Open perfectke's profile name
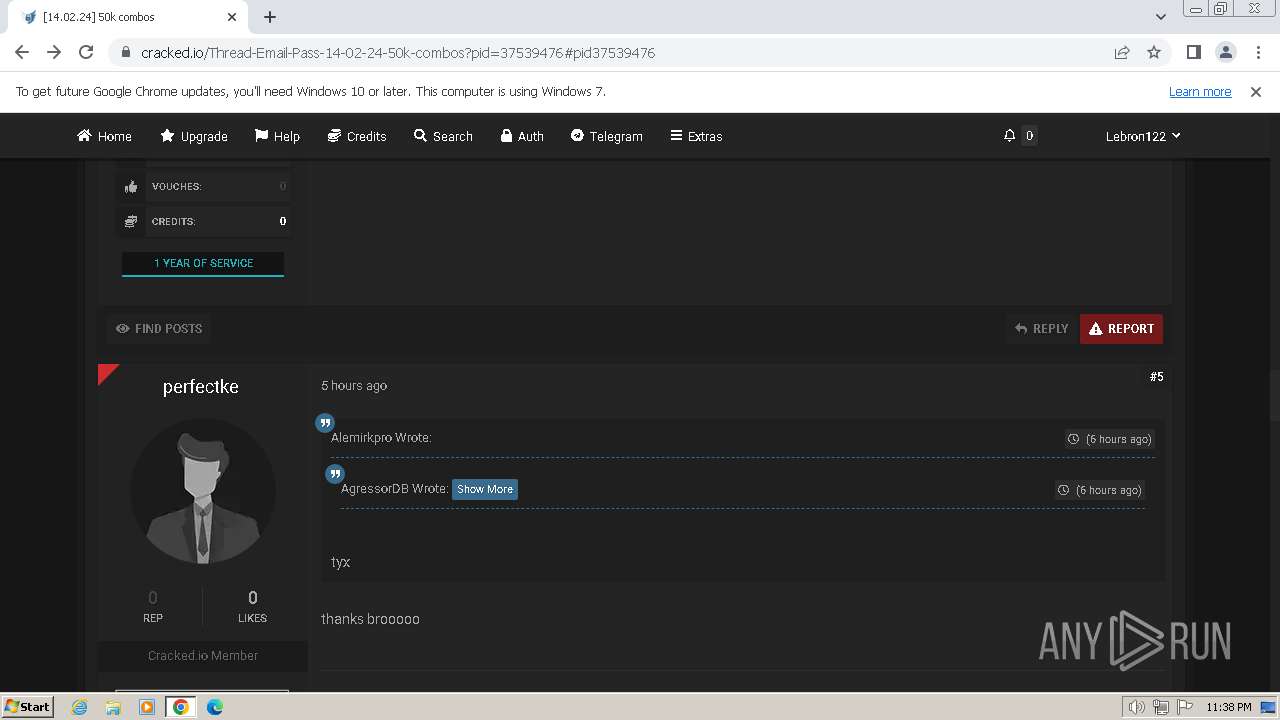The height and width of the screenshot is (720, 1280). pyautogui.click(x=201, y=387)
